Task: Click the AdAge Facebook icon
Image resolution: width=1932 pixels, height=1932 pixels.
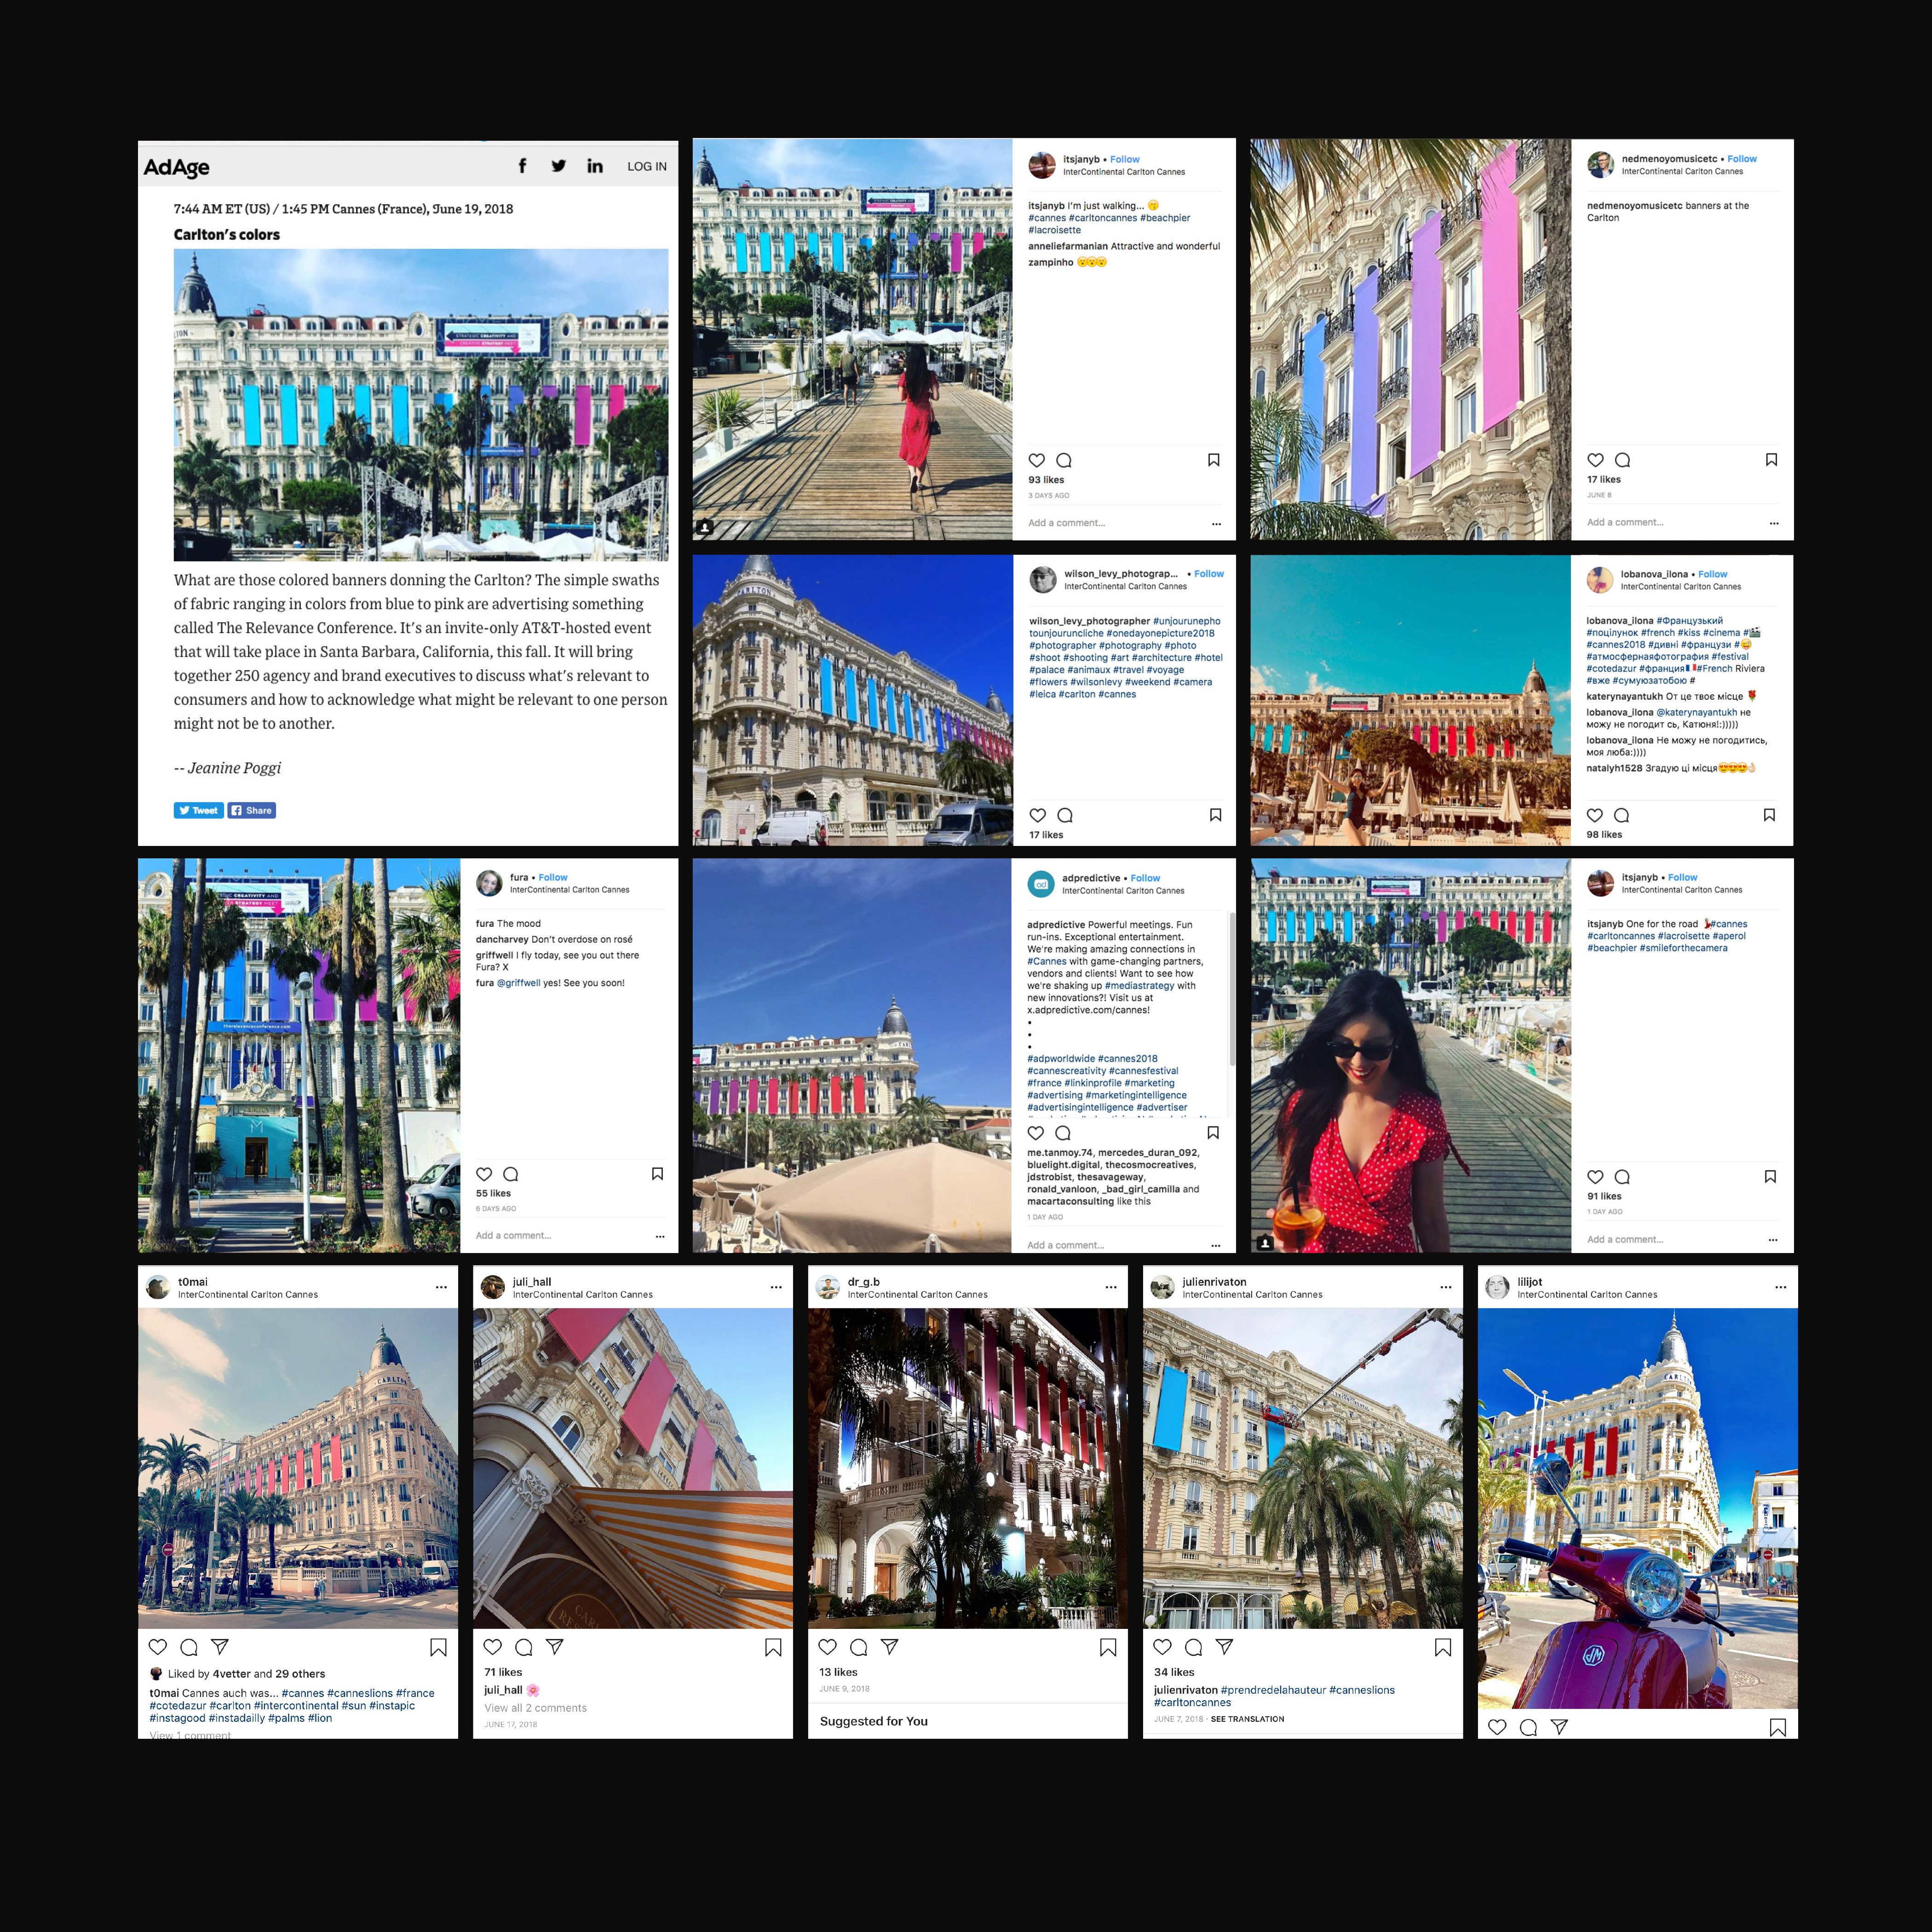Action: coord(522,166)
